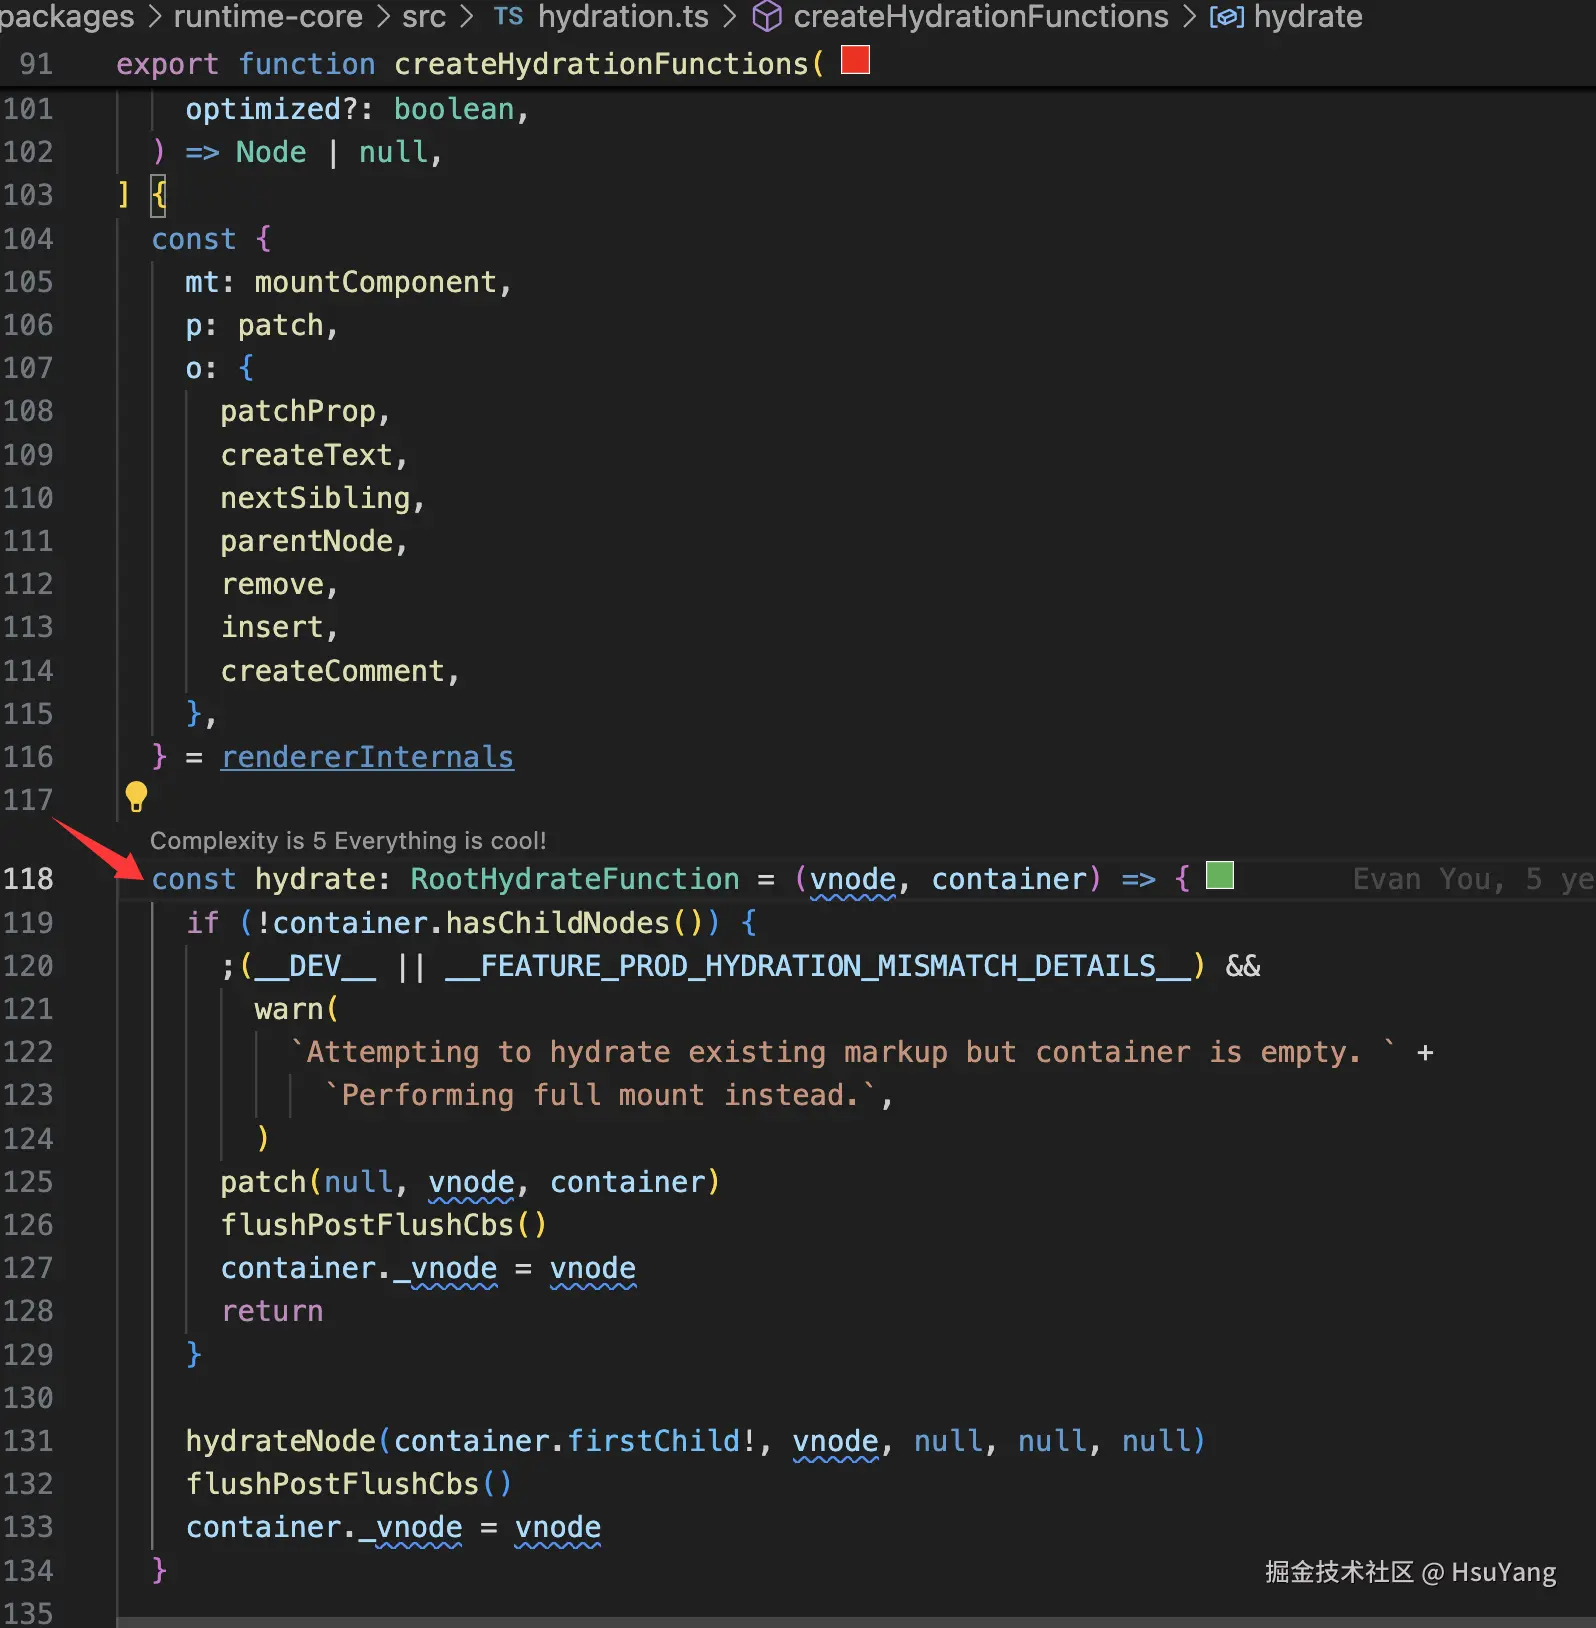Click the 'Complexity is 5 Everything is cool!' lens
Screen dimensions: 1596x1628
pos(348,841)
